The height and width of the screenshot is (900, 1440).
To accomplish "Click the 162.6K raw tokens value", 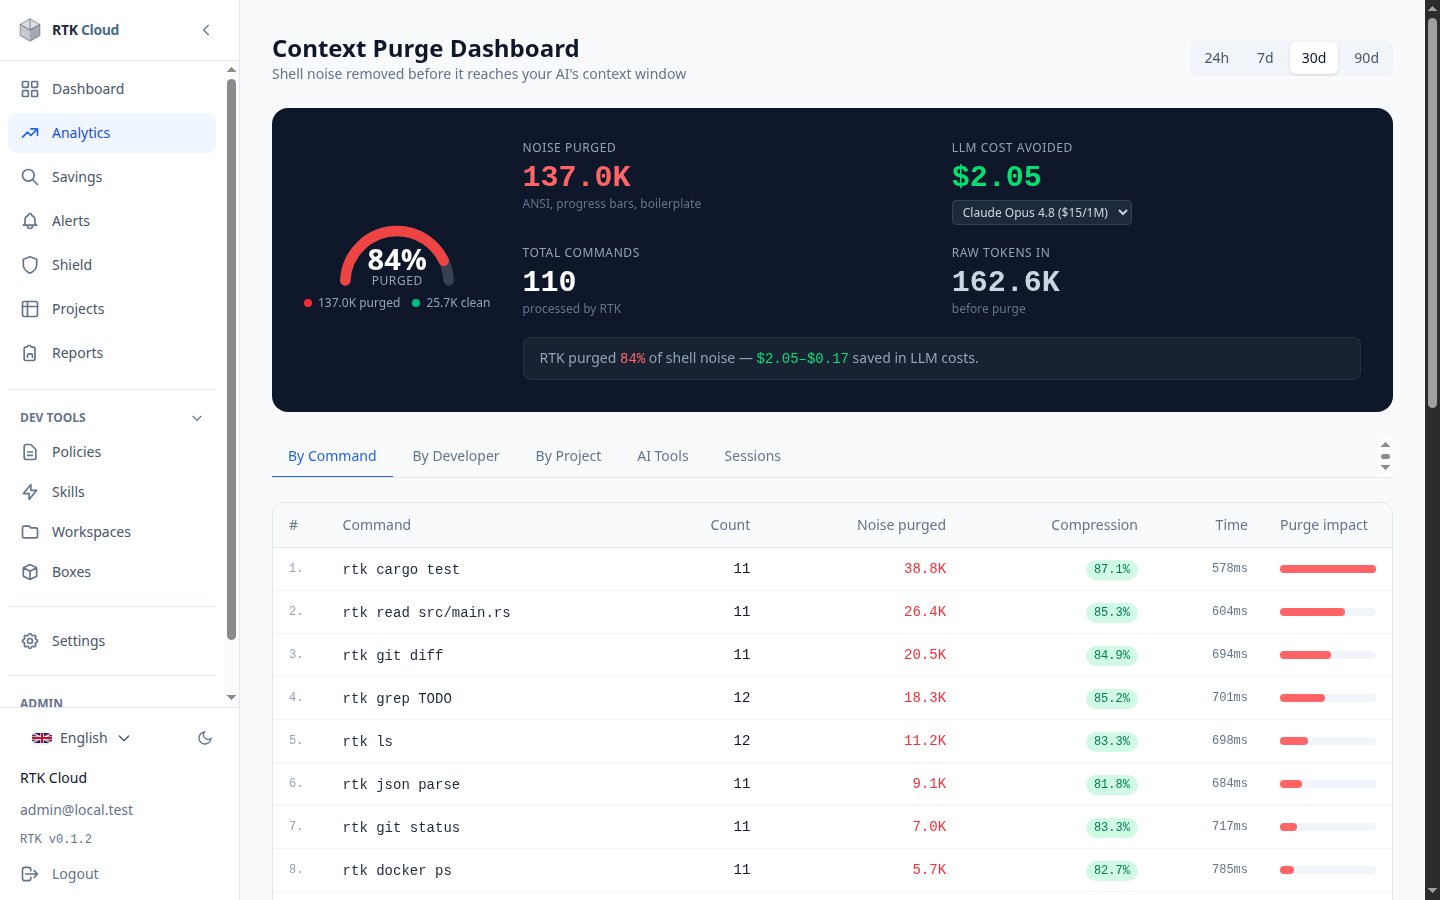I will pyautogui.click(x=1006, y=282).
